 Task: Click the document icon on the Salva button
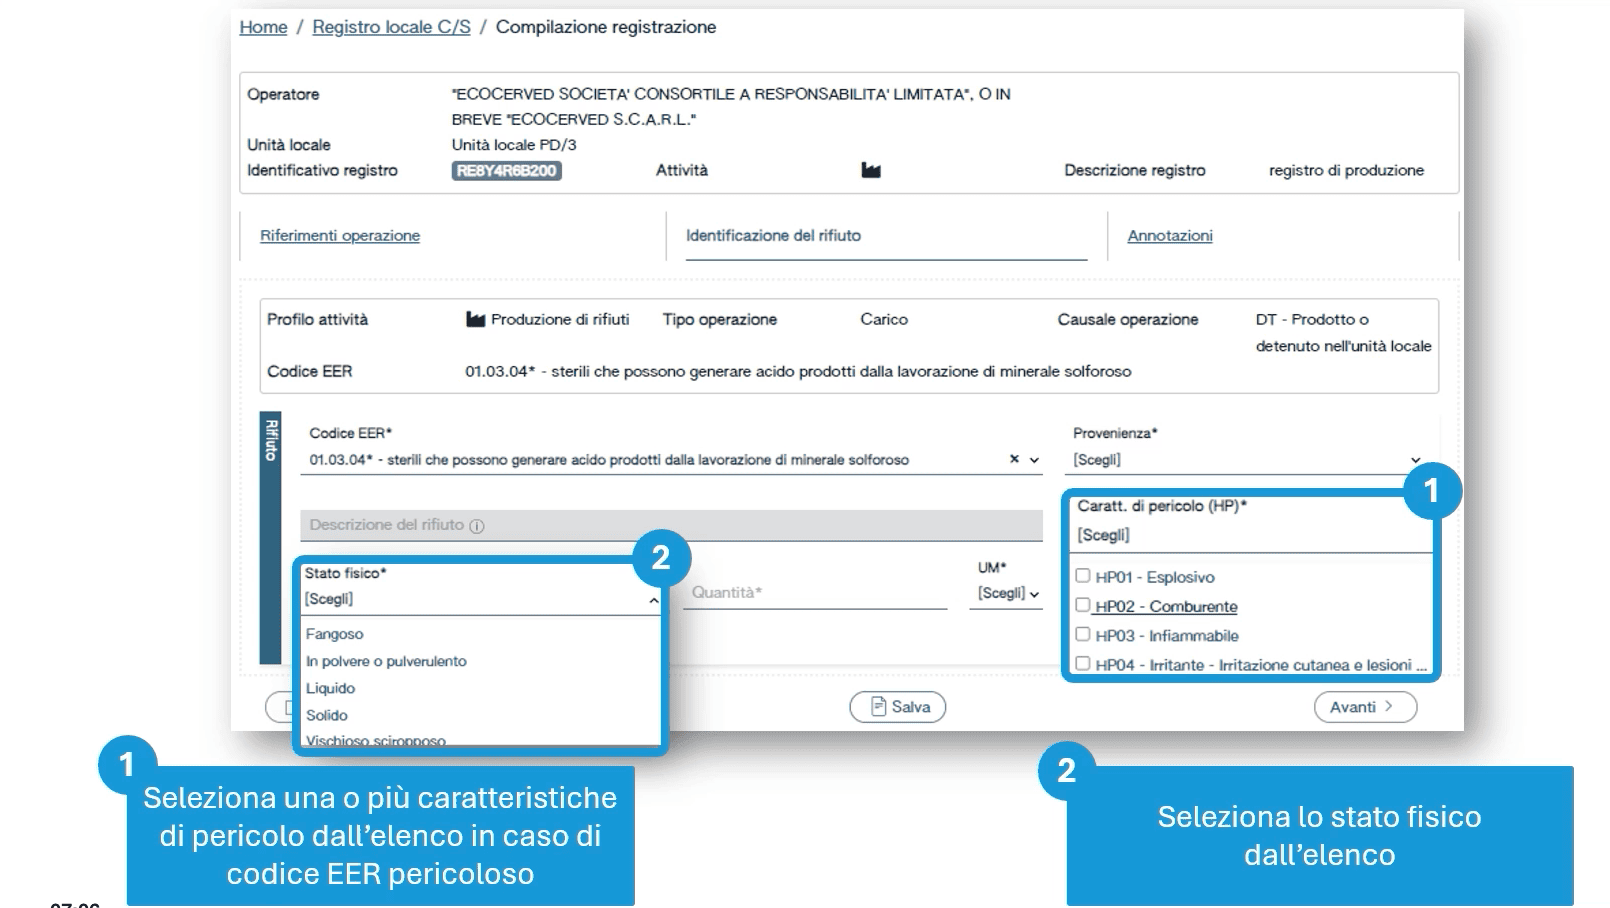[x=879, y=707]
